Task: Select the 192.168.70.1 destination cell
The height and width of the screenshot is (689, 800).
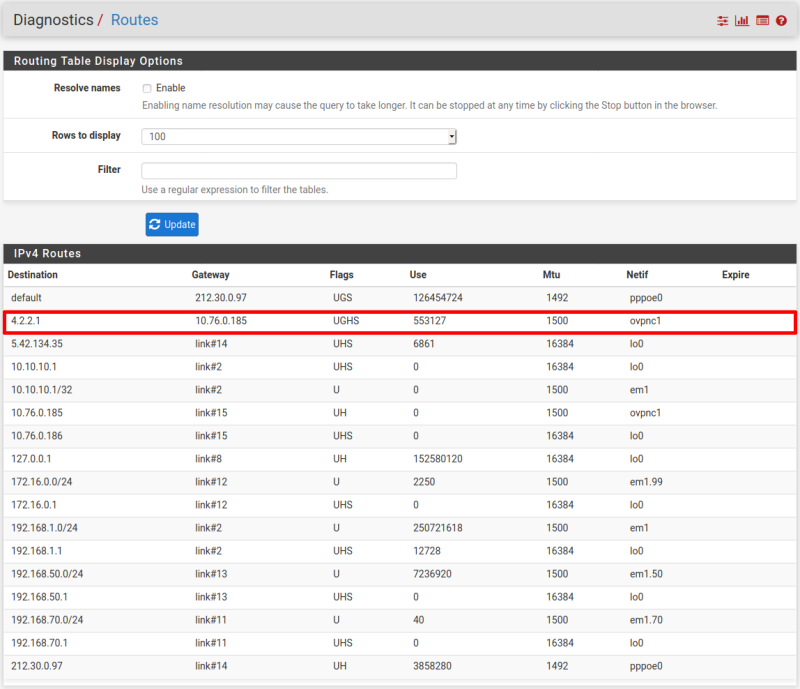Action: click(39, 642)
